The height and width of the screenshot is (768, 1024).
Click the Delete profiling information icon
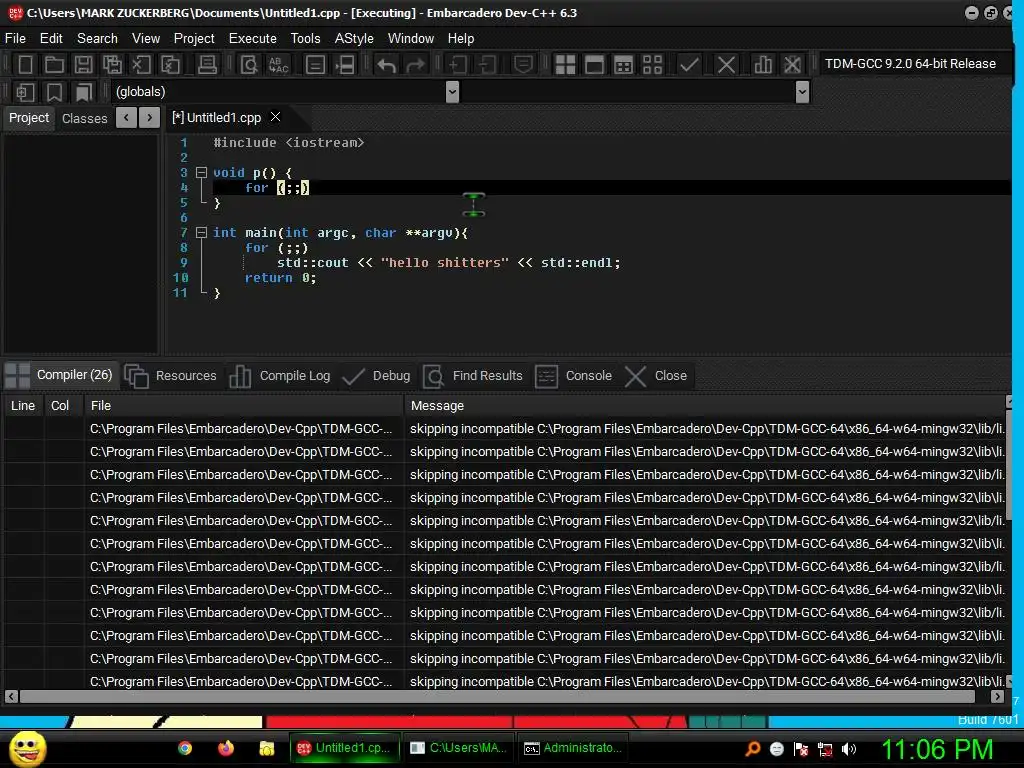pos(792,64)
